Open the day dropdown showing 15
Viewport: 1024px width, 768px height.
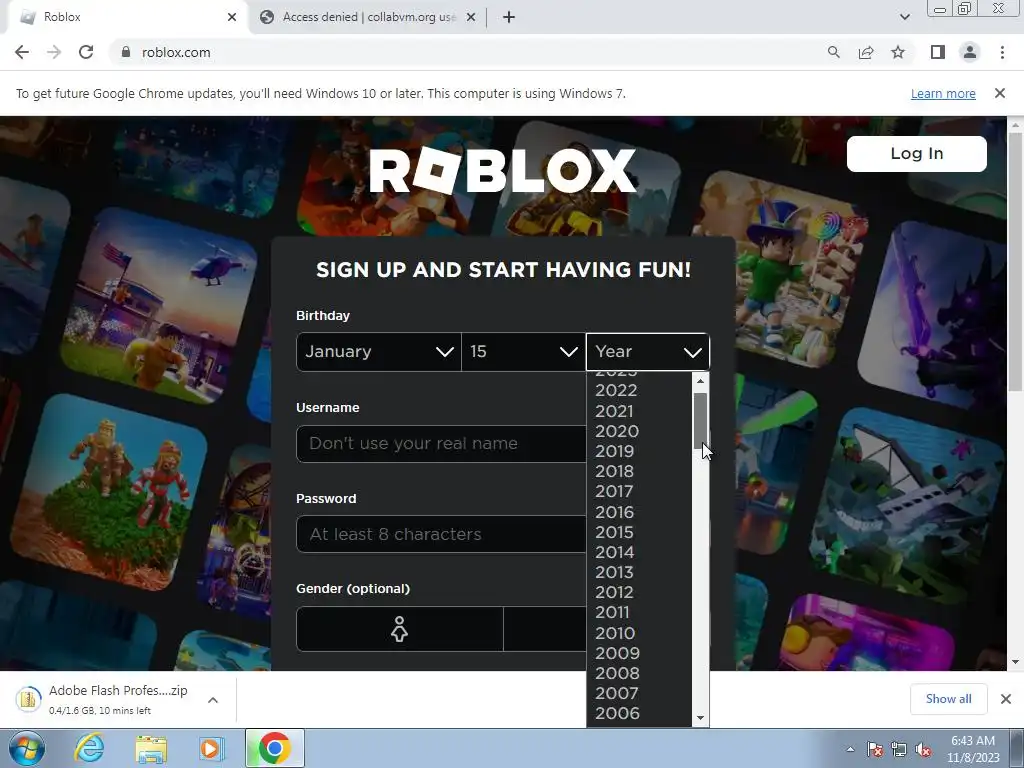(x=524, y=352)
